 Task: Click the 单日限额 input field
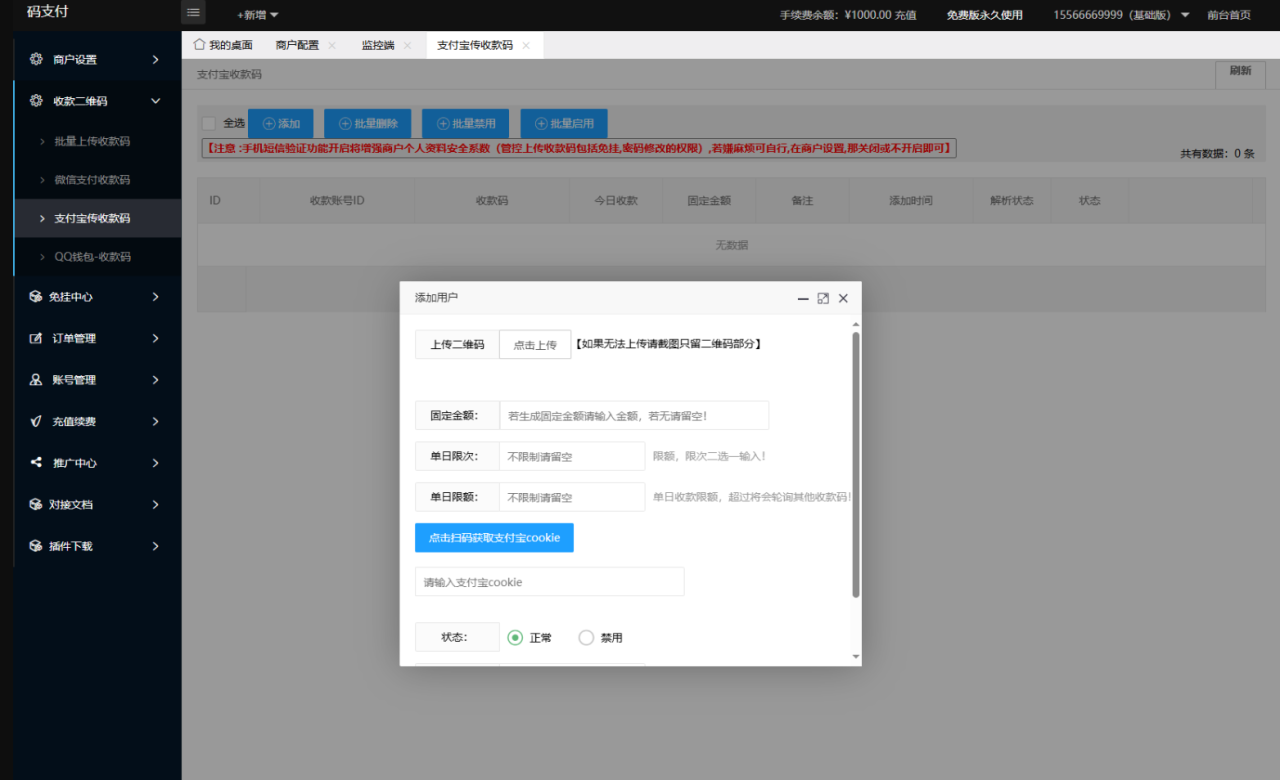point(572,497)
